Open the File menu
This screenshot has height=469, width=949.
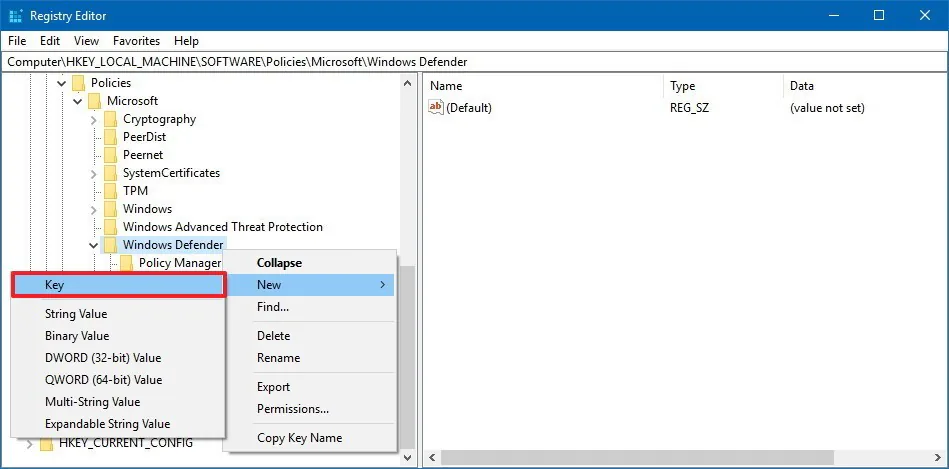point(17,41)
